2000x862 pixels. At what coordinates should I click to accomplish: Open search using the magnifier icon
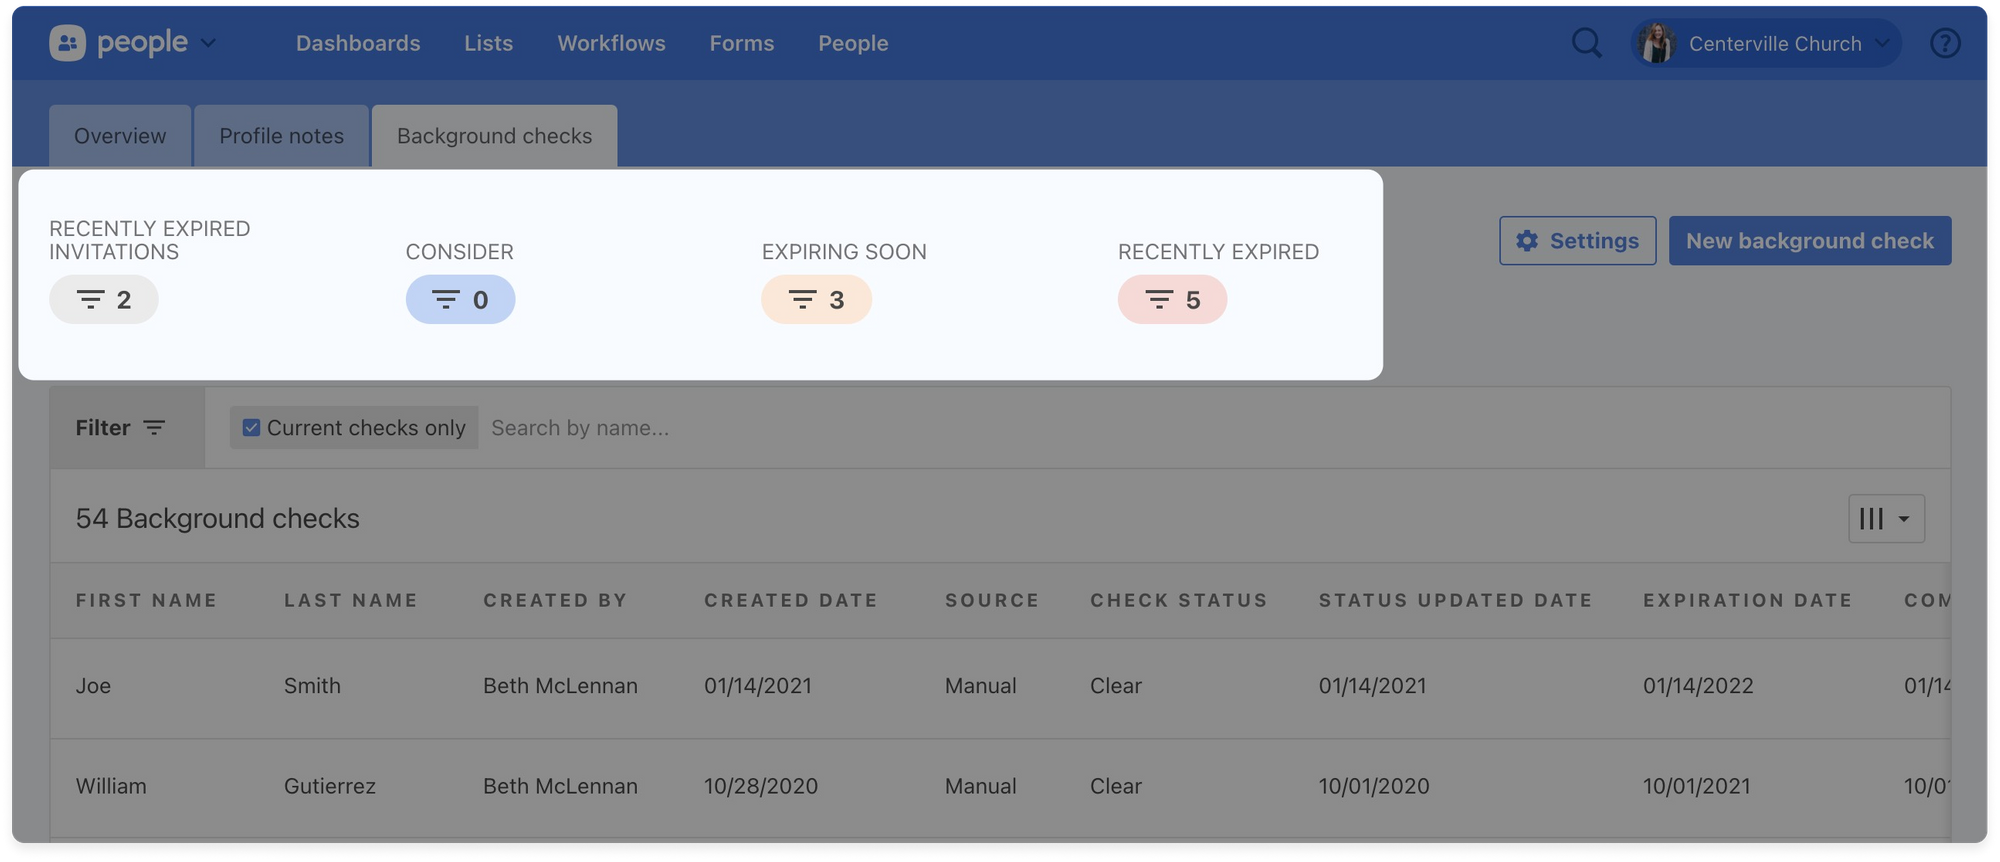click(1586, 43)
